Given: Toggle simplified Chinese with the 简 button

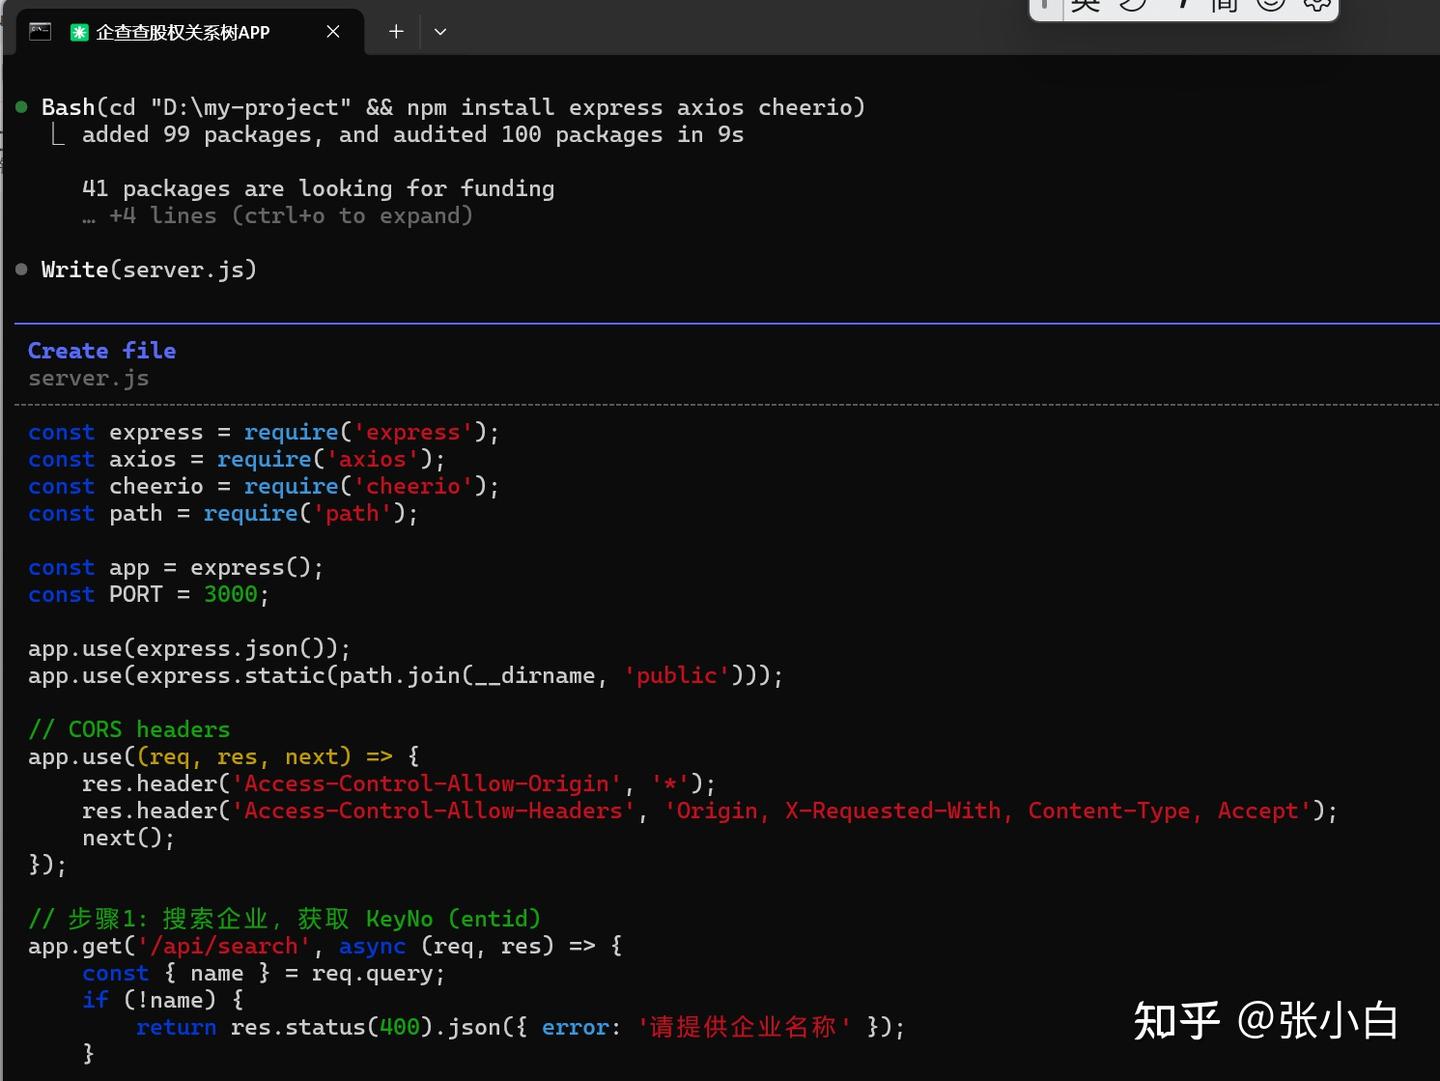Looking at the screenshot, I should (x=1222, y=6).
